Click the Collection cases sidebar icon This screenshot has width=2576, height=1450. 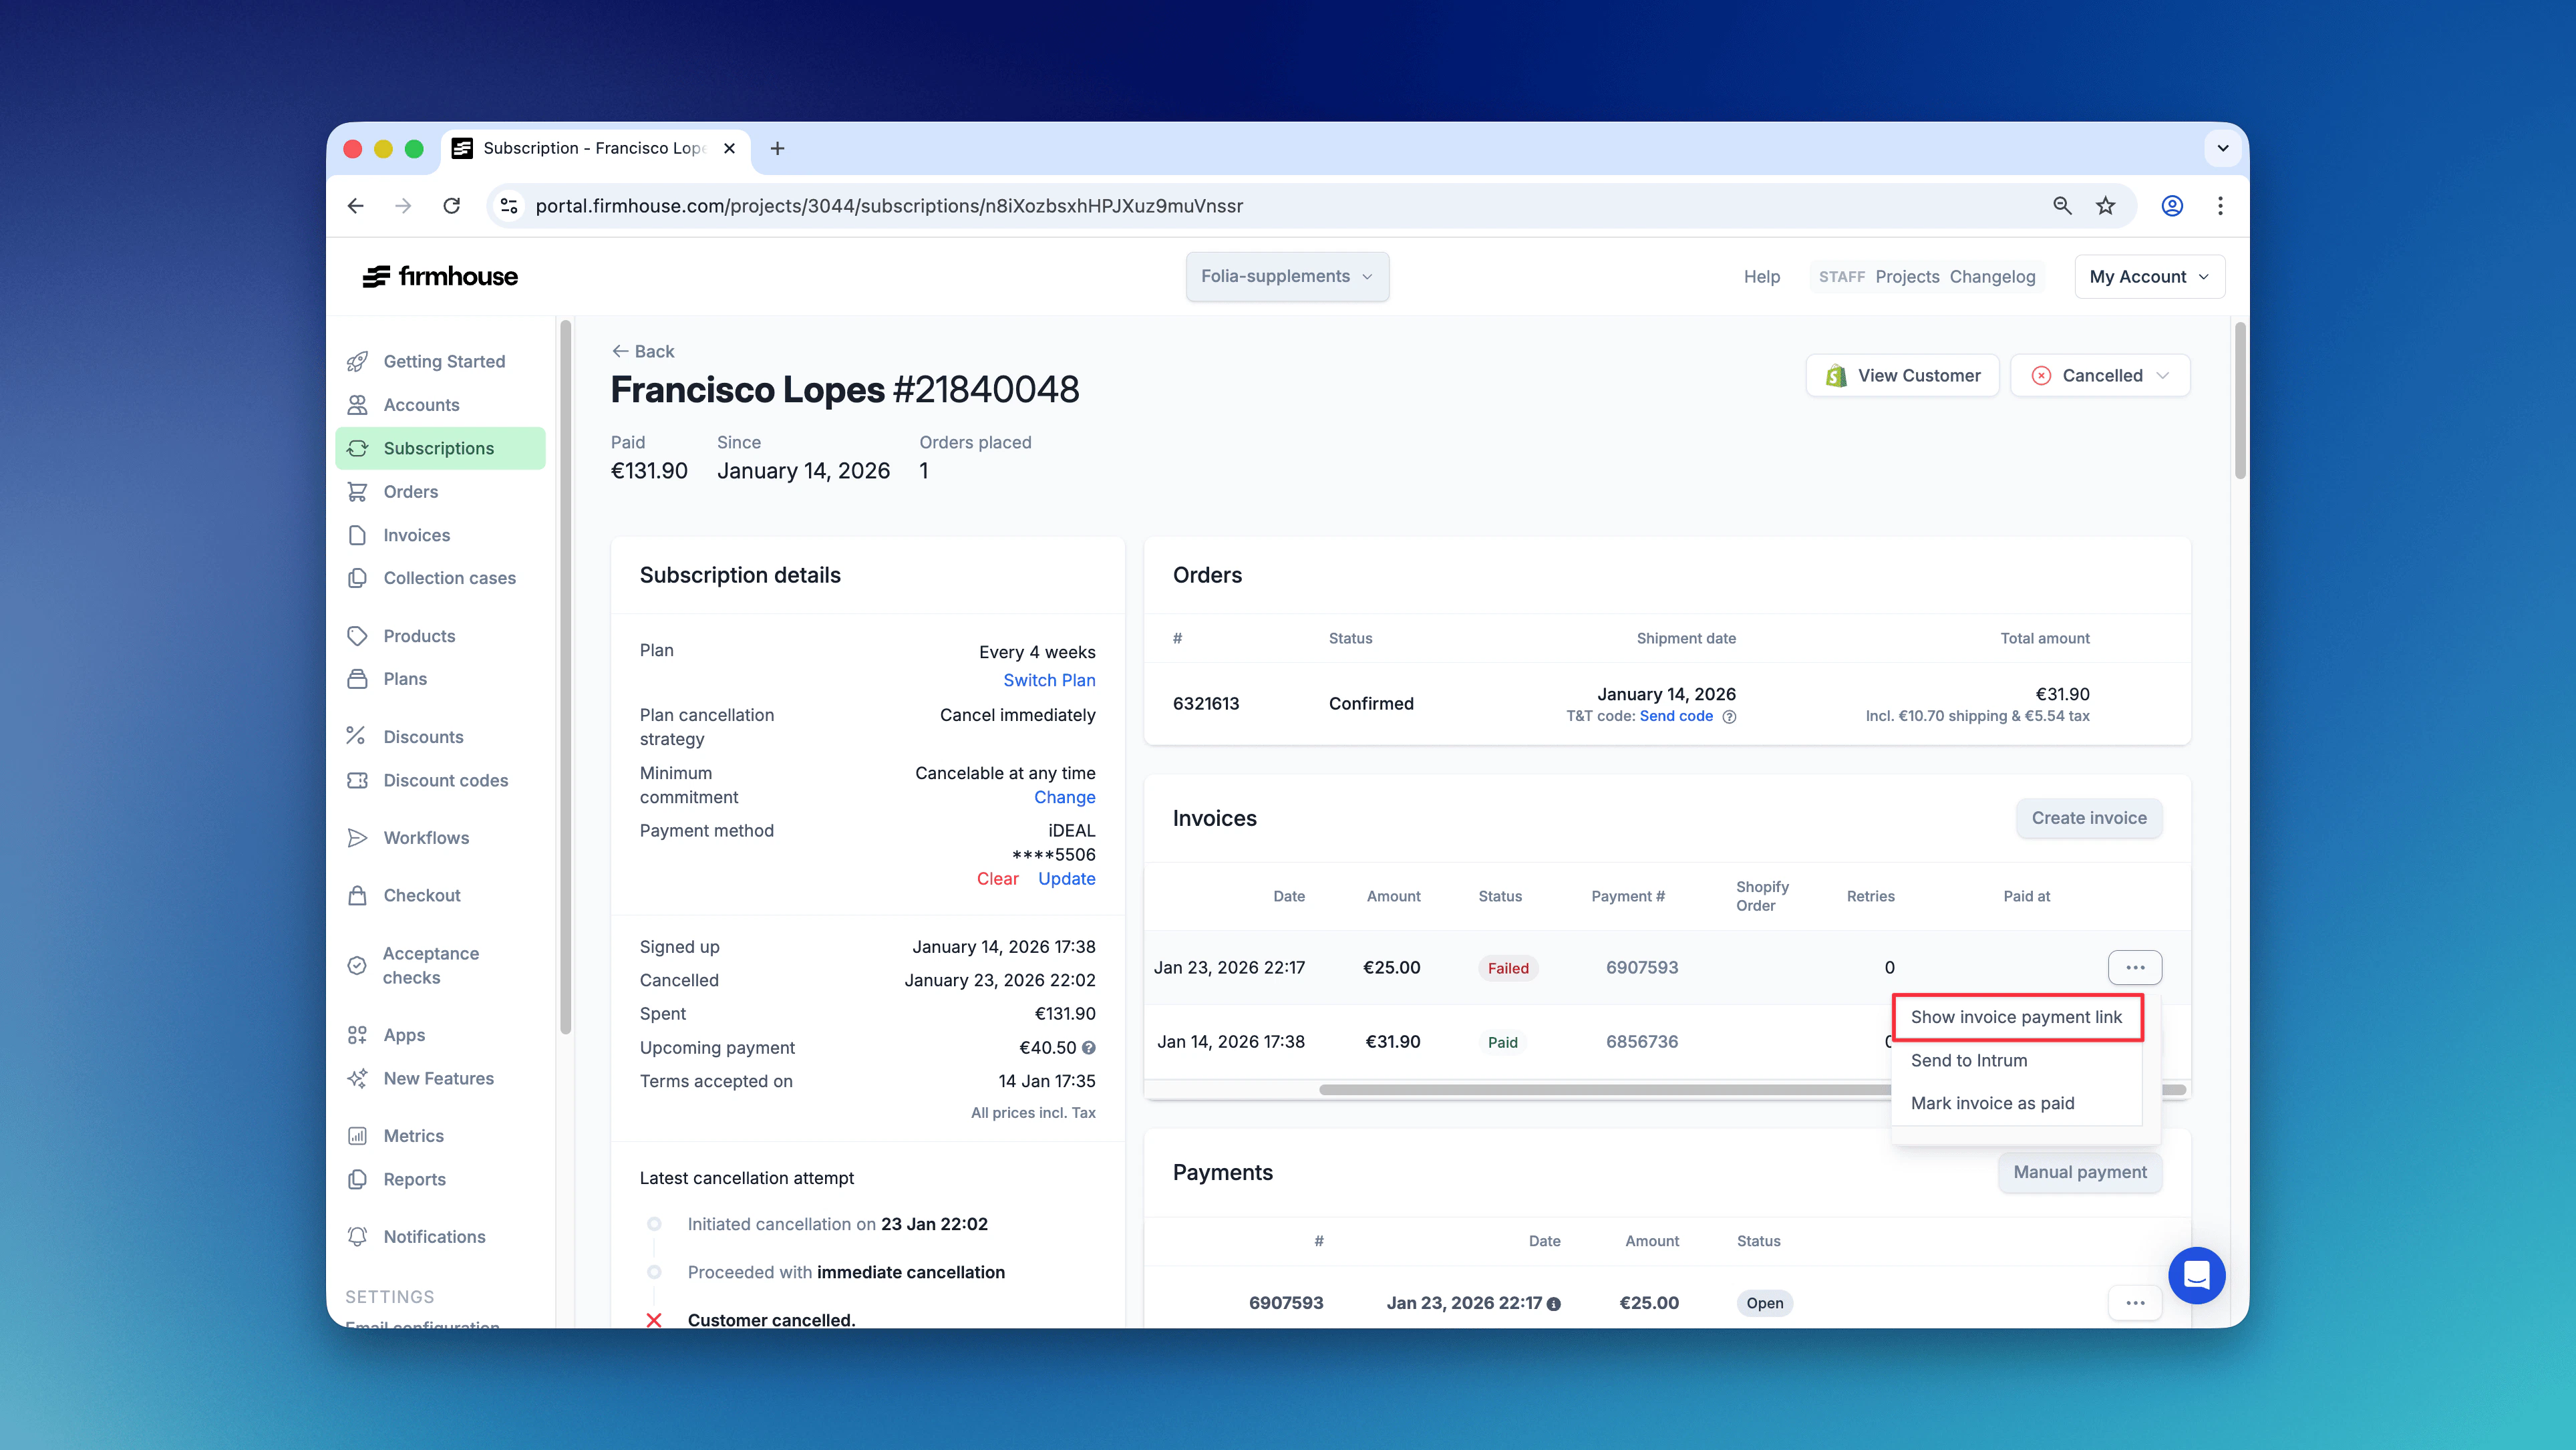359,578
